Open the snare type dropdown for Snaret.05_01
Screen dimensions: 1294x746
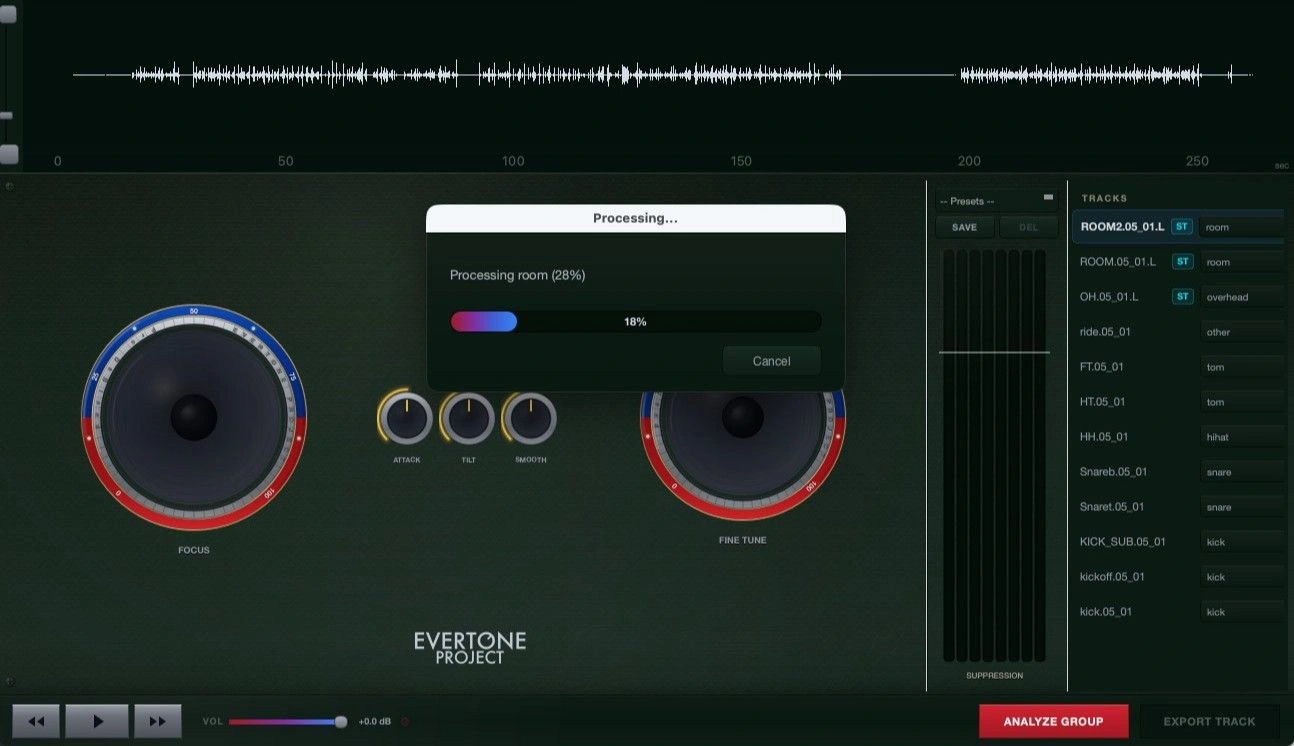pos(1242,507)
